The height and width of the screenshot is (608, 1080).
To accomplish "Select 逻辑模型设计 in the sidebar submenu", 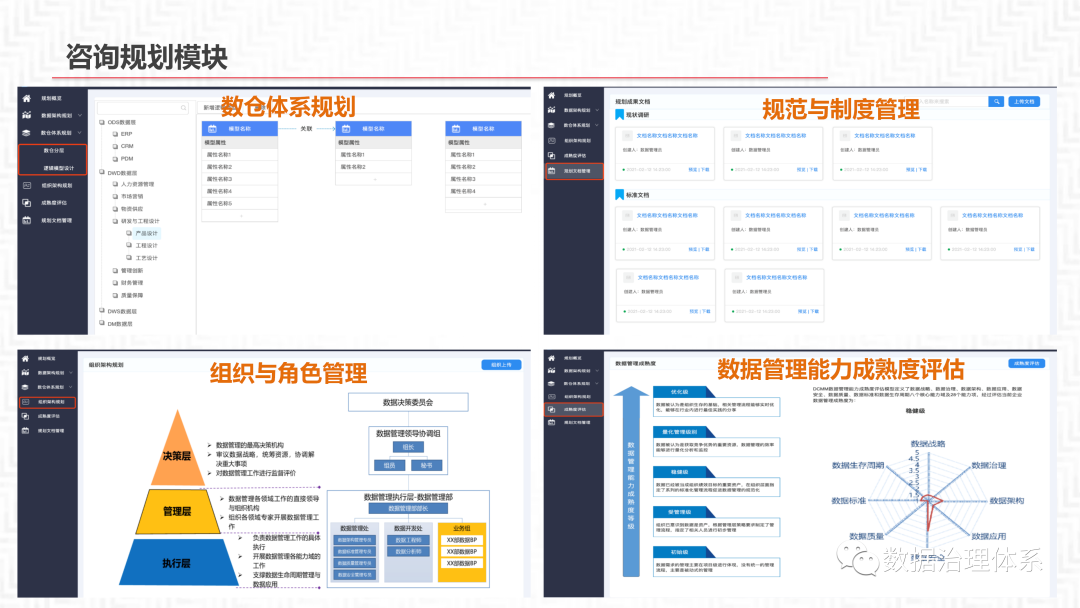I will (58, 167).
